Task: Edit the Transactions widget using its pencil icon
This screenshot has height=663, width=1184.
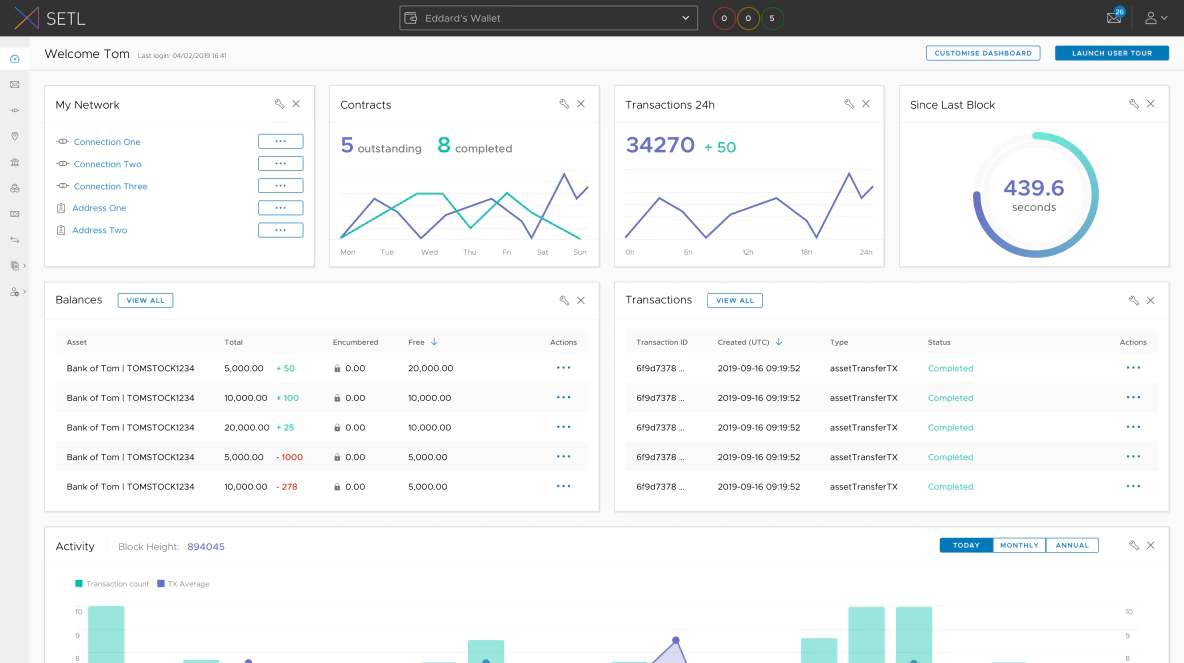Action: pos(1134,299)
